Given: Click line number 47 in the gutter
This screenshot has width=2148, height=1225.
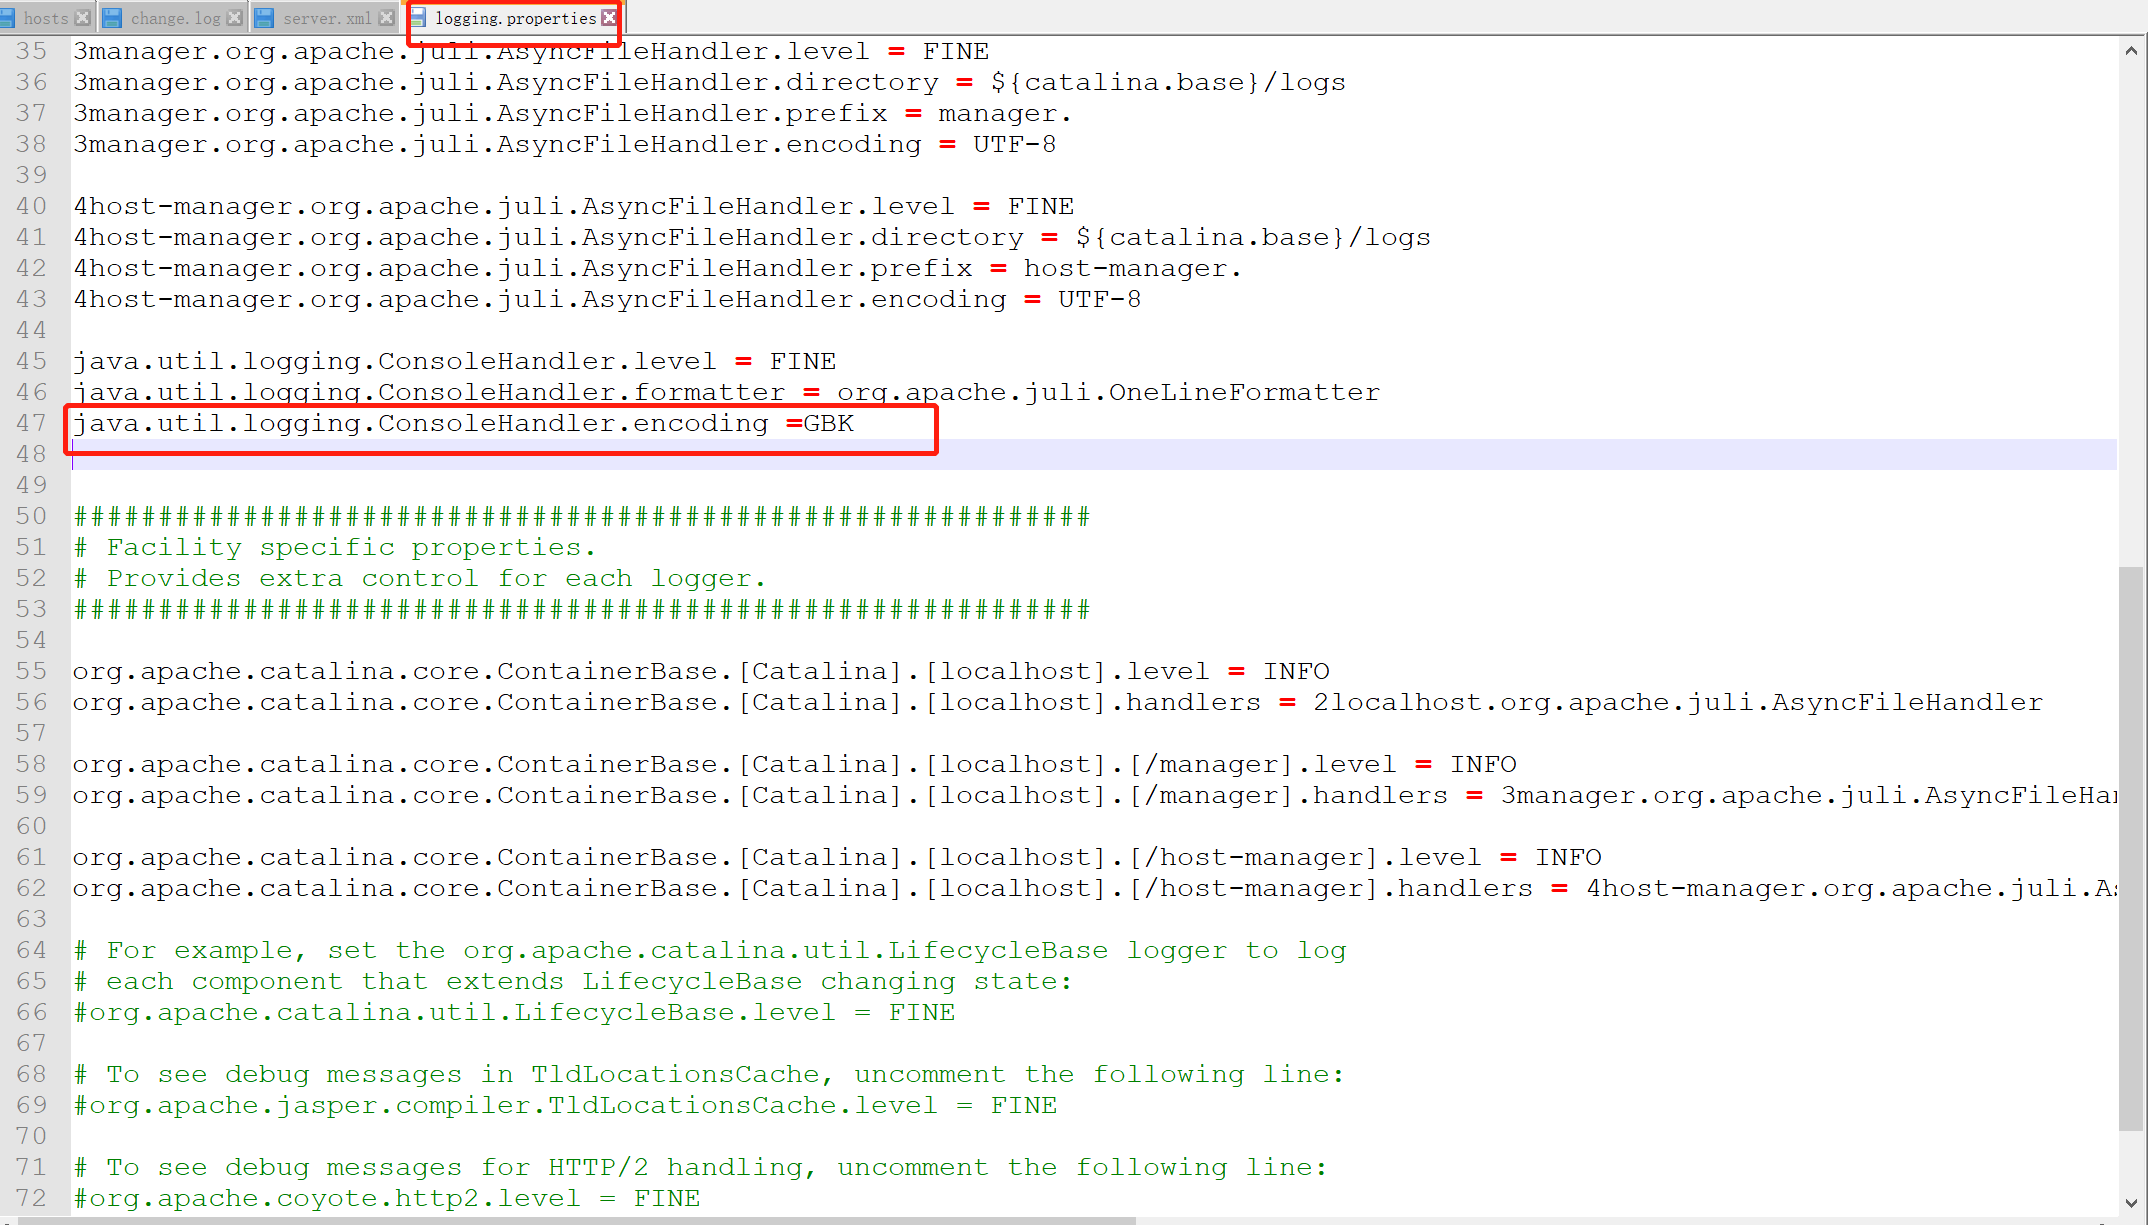Looking at the screenshot, I should point(30,423).
